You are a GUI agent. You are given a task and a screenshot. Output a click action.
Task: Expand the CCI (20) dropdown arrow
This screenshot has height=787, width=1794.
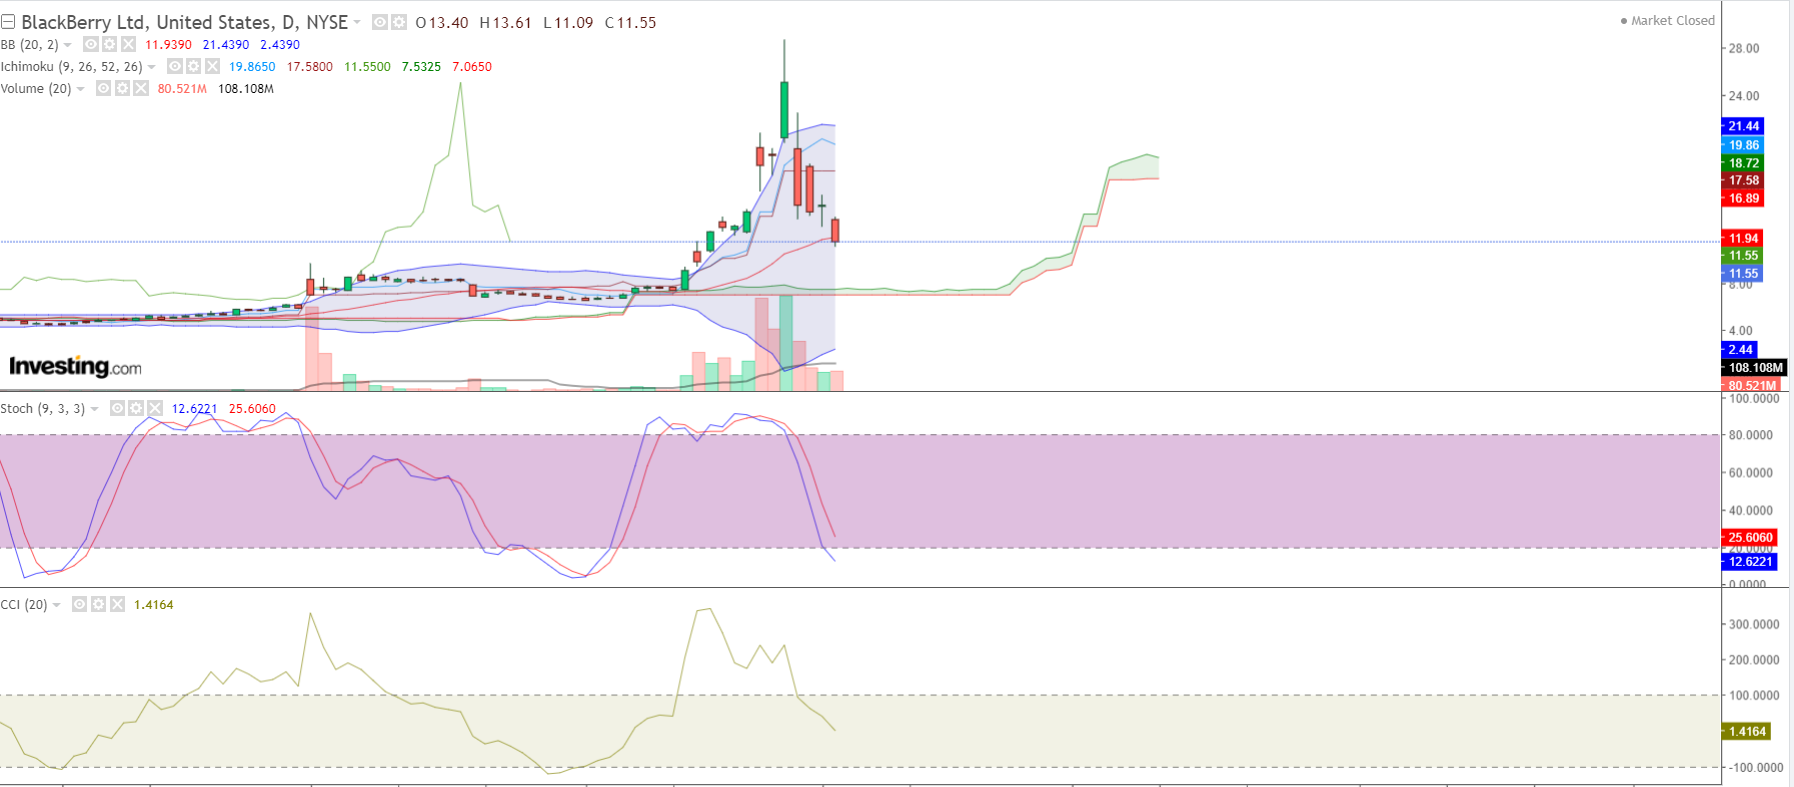57,605
